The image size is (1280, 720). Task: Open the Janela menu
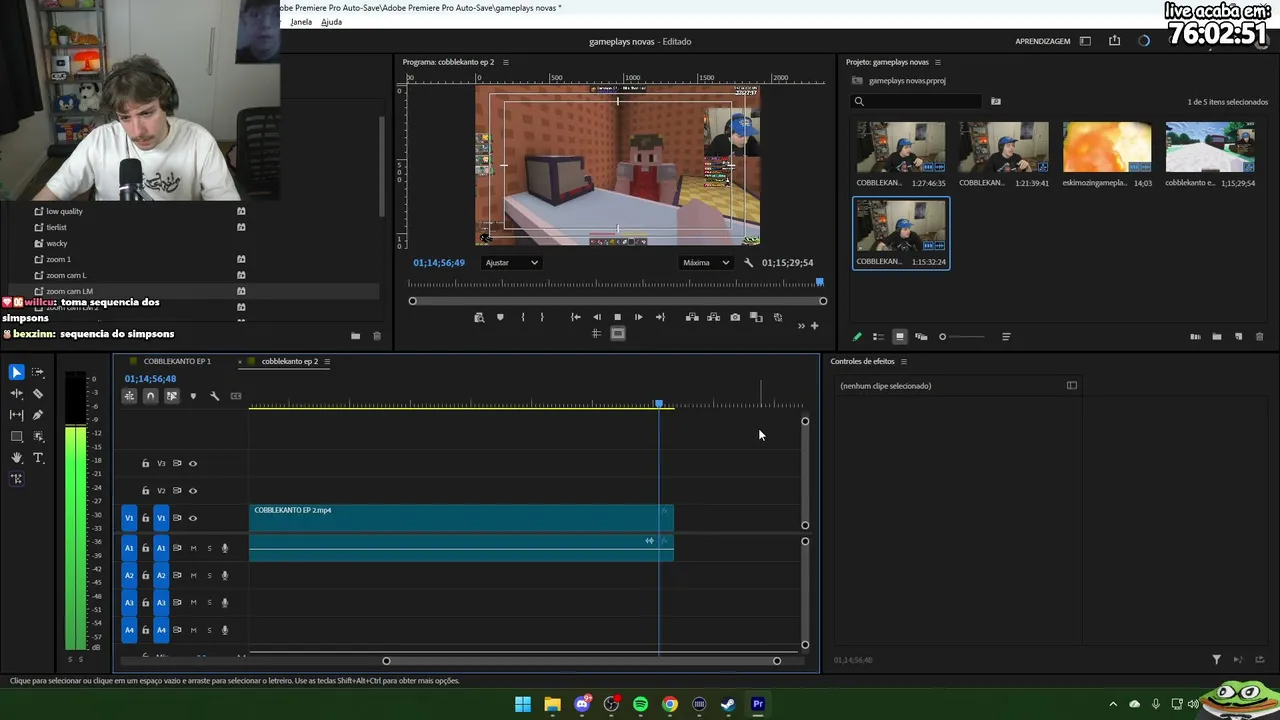(301, 22)
